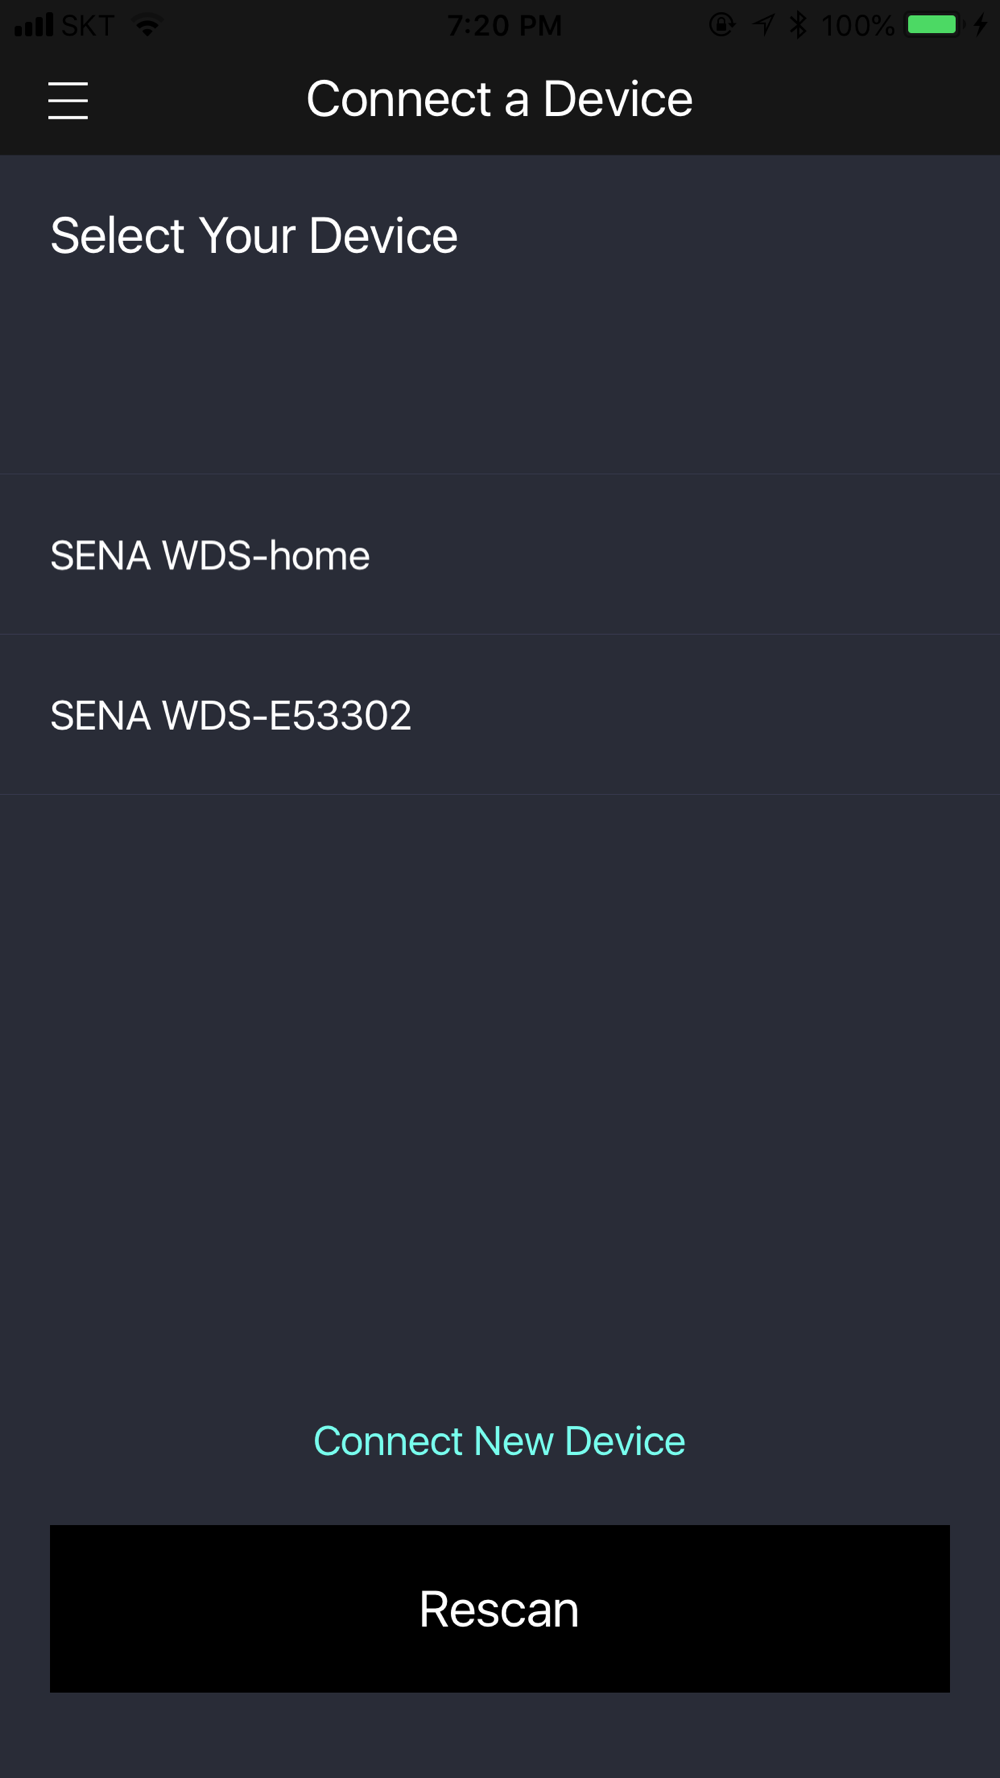
Task: Click the Rescan button
Action: (x=500, y=1608)
